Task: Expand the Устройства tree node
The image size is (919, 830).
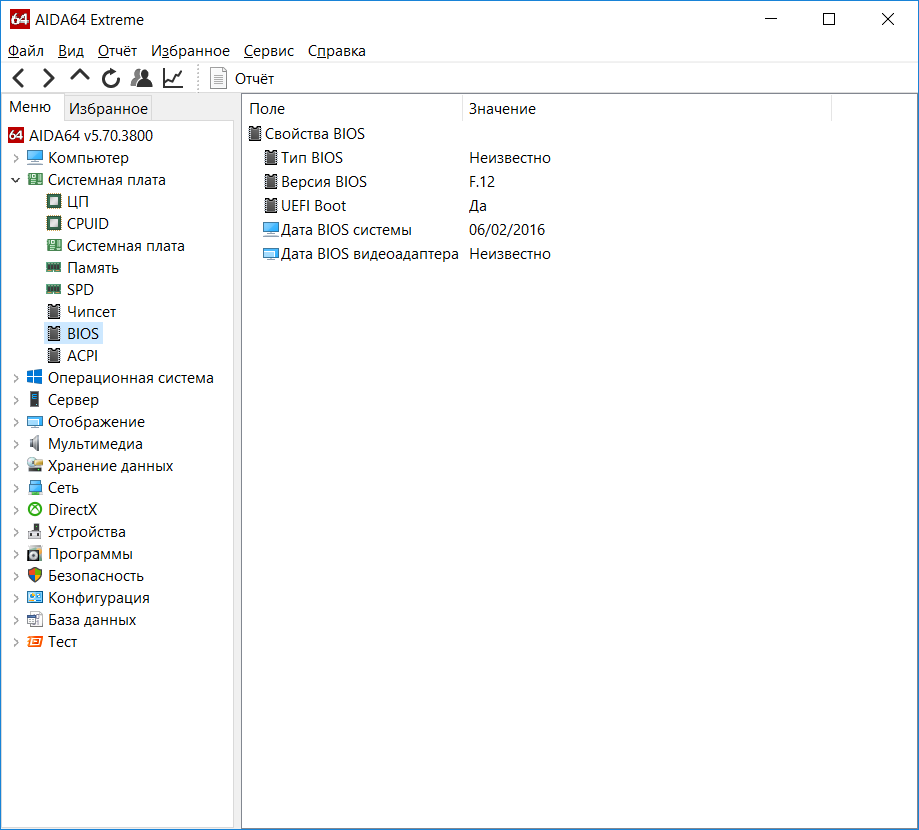Action: tap(16, 532)
